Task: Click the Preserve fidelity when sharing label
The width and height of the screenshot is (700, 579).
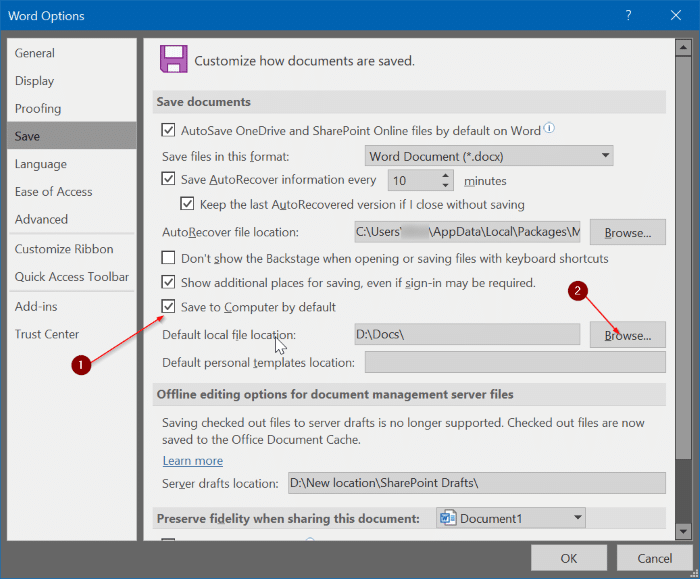Action: pos(288,518)
